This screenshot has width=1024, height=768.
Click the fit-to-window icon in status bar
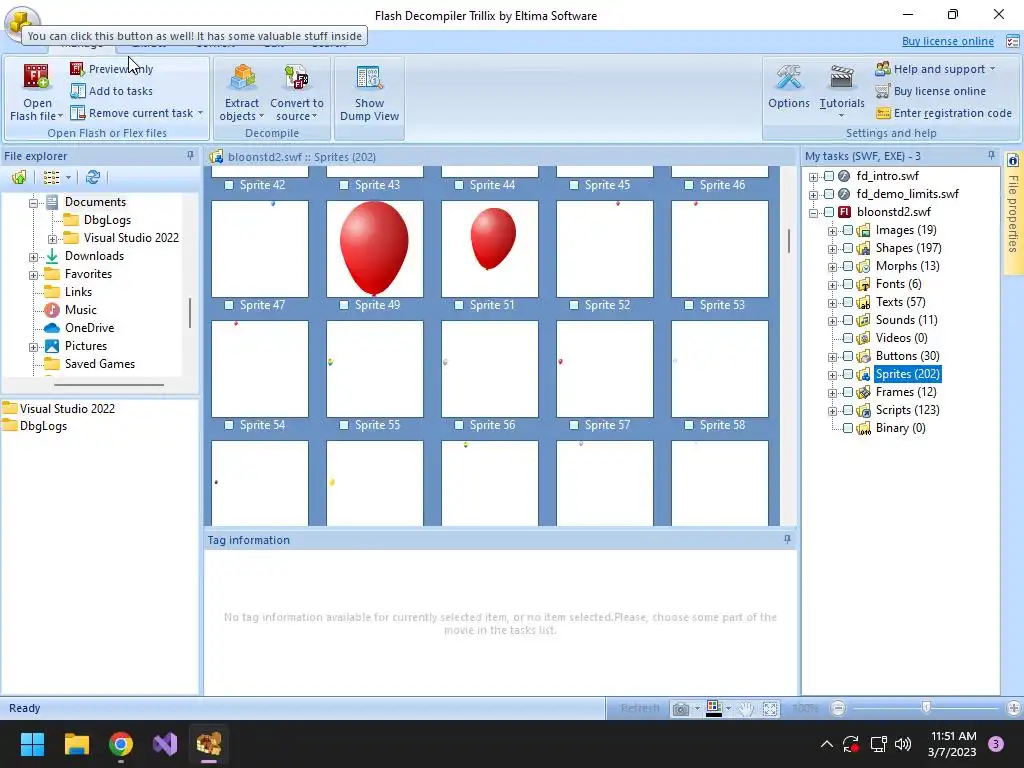(771, 709)
